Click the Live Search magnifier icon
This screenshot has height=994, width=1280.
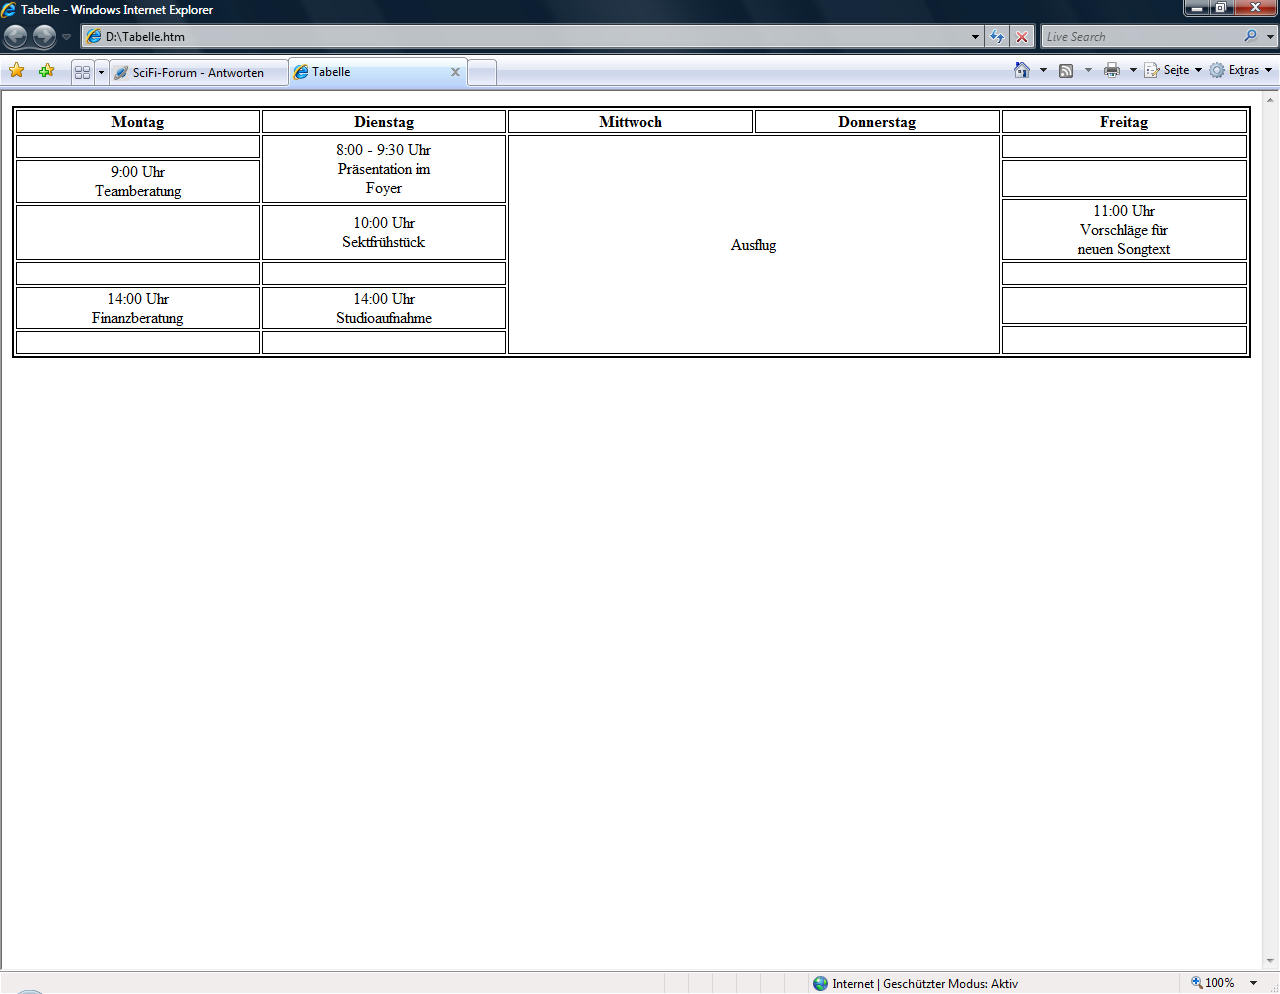pos(1250,36)
